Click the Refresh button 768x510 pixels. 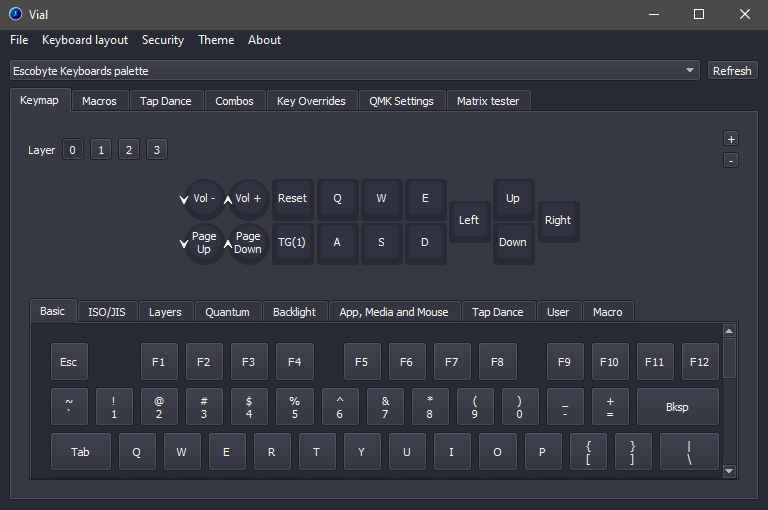click(x=732, y=71)
